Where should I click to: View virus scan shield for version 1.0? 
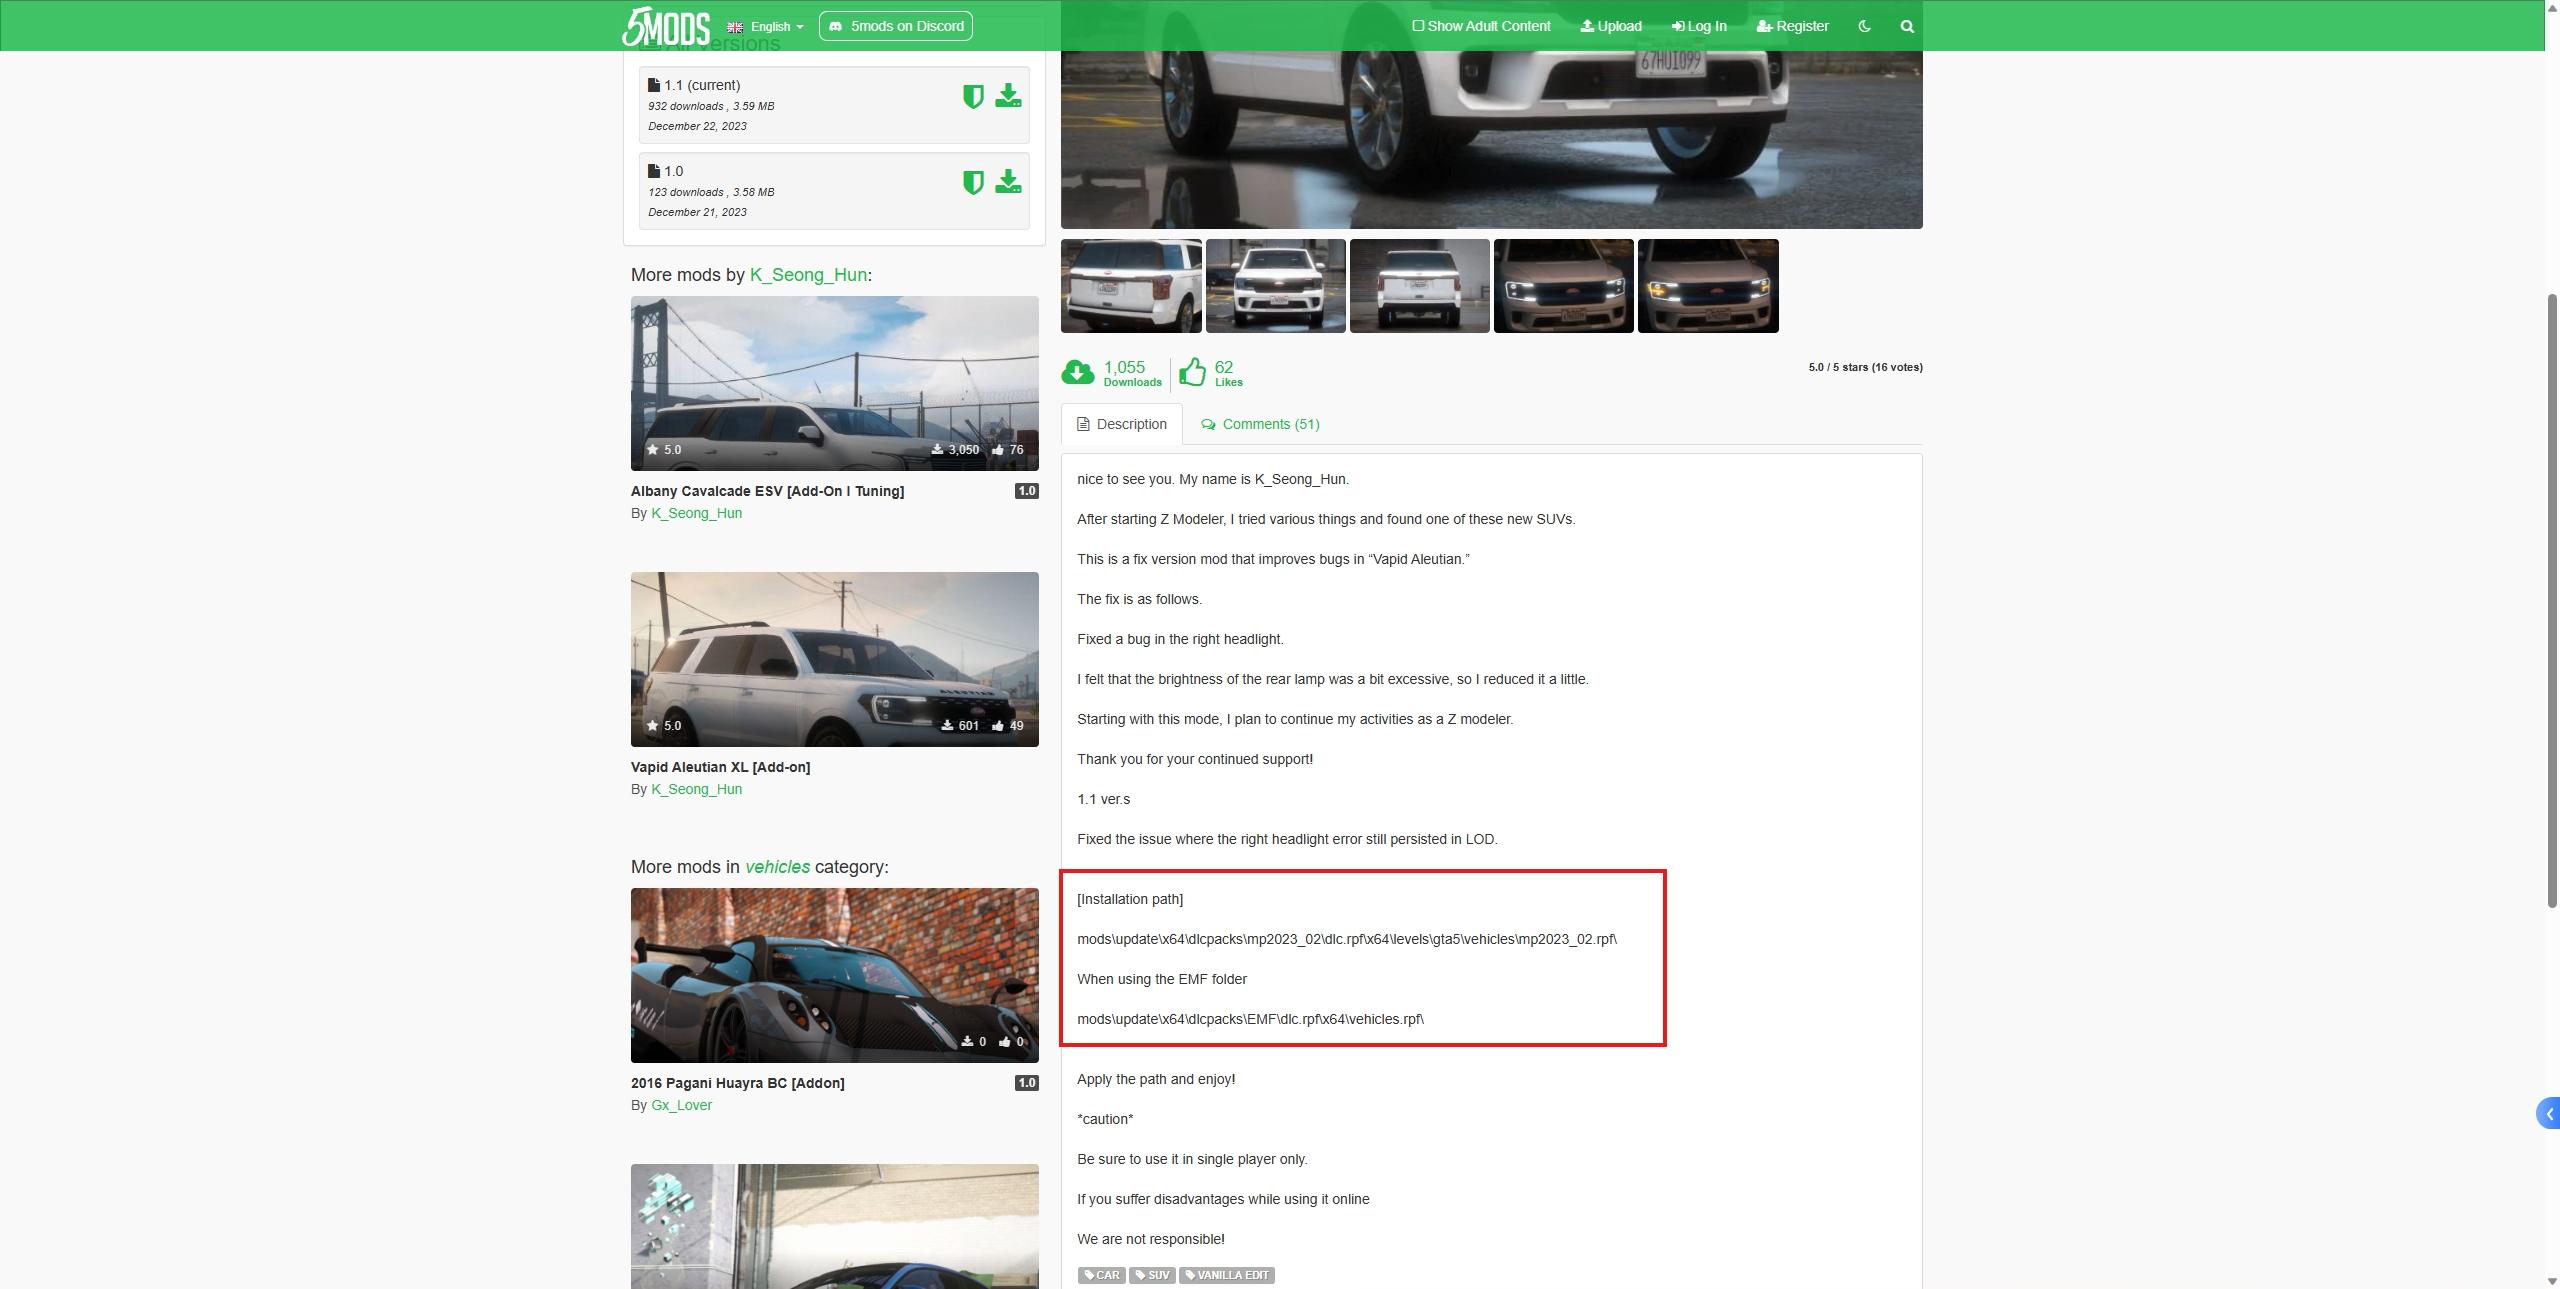(x=973, y=182)
